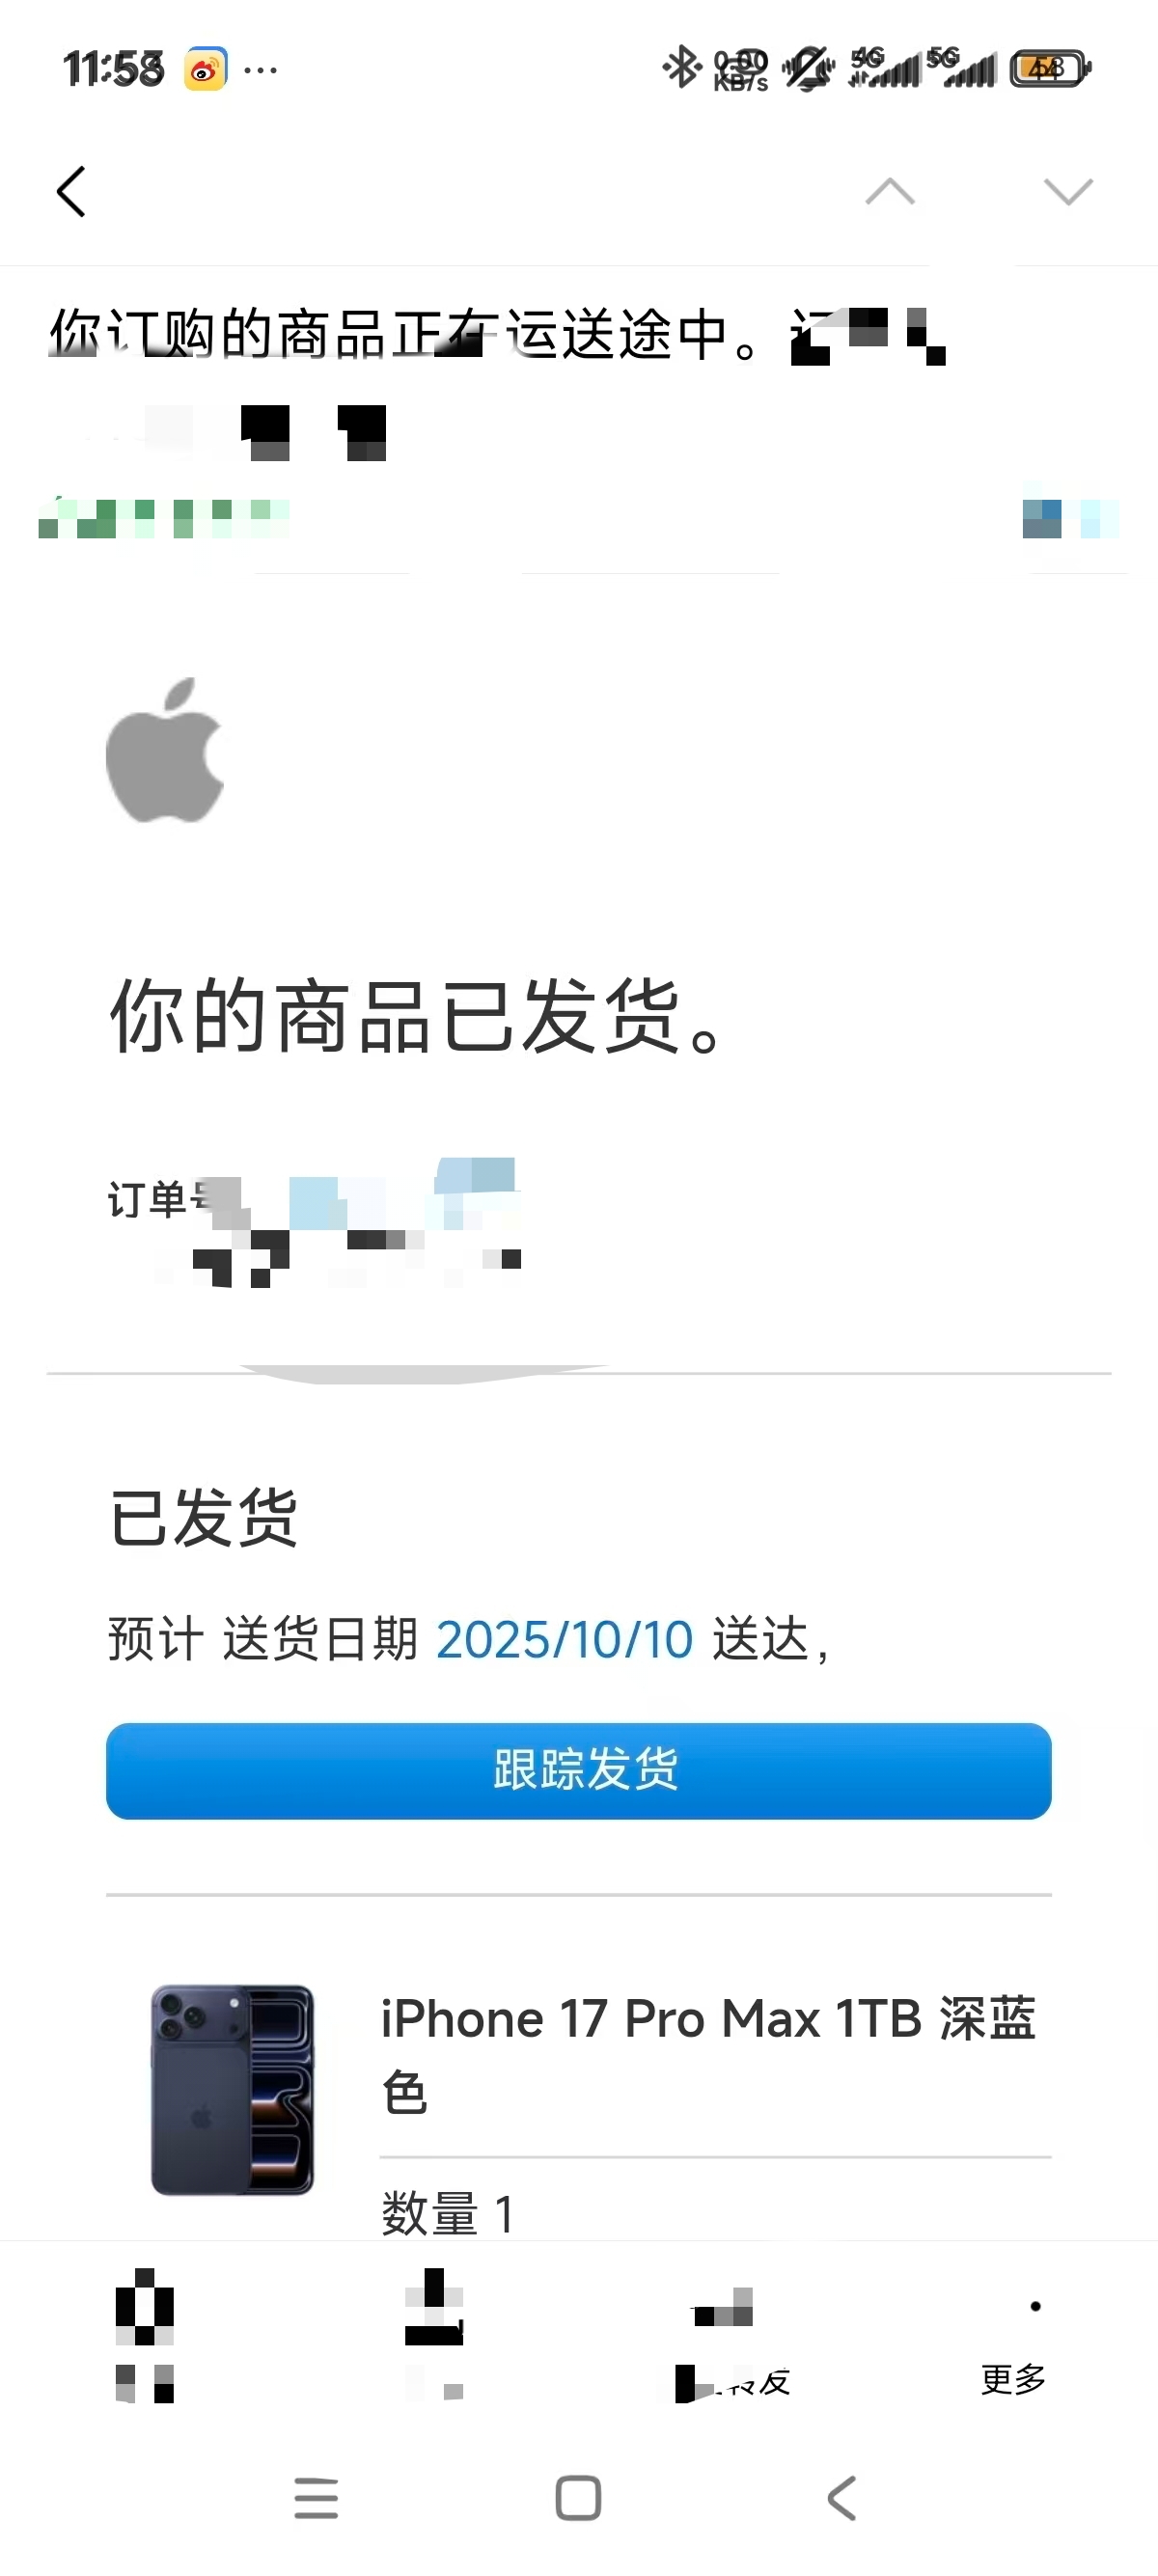Tap the Bluetooth icon in status bar
Image resolution: width=1158 pixels, height=2576 pixels.
pos(682,68)
